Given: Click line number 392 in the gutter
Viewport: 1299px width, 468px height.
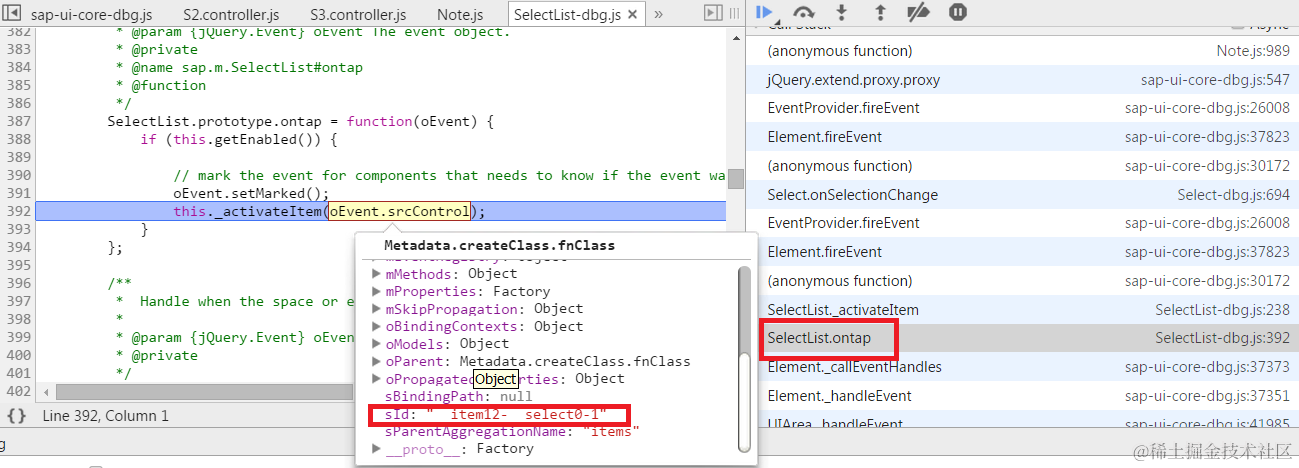Looking at the screenshot, I should pos(17,211).
